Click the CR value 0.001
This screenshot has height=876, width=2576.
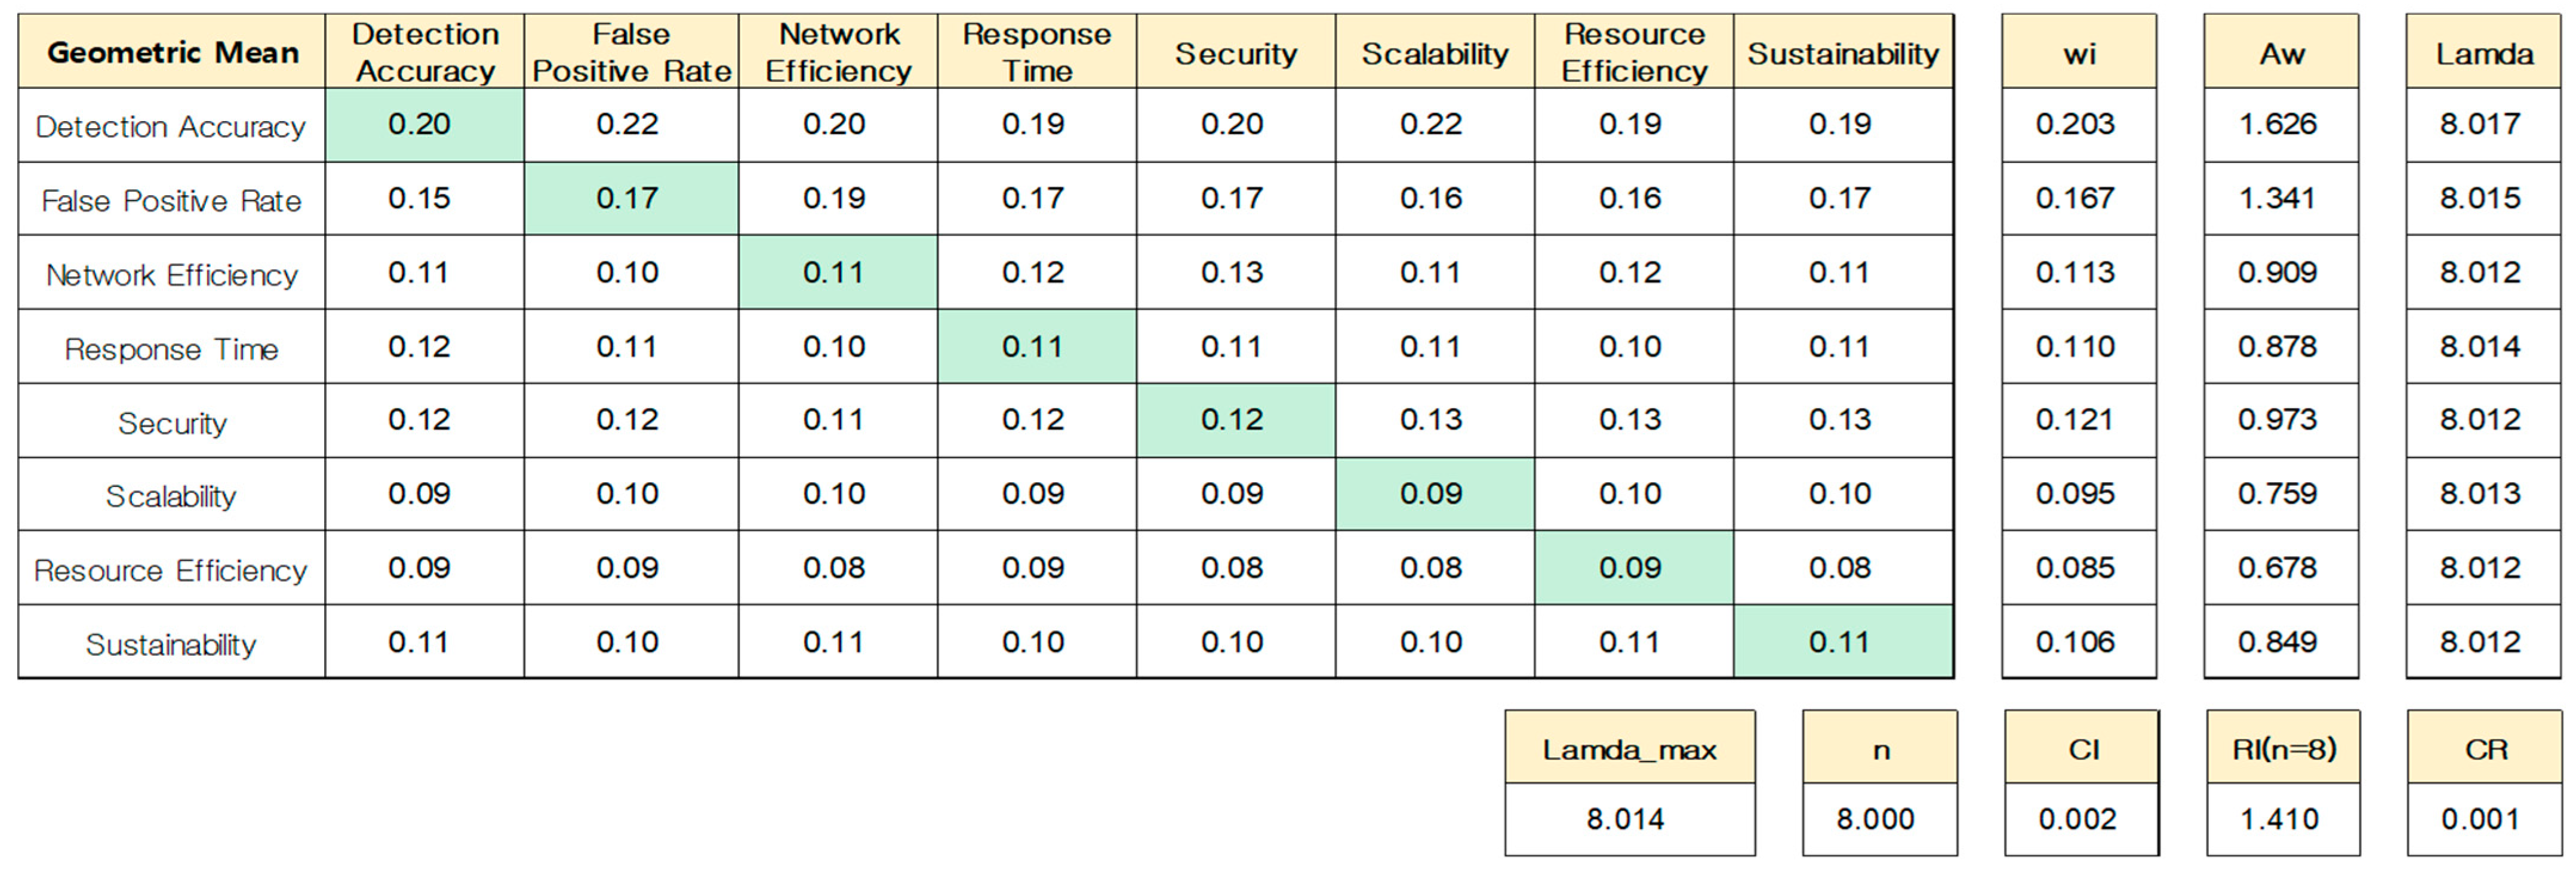[x=2481, y=820]
